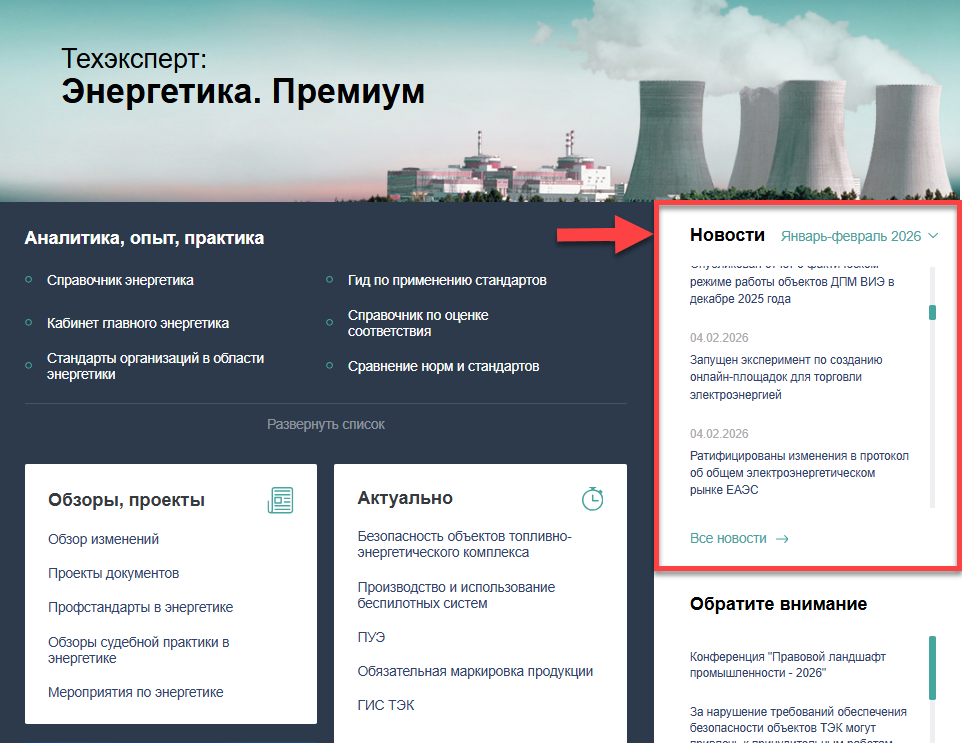Go to Проекты документов
Screen dimensions: 962x743
click(113, 573)
